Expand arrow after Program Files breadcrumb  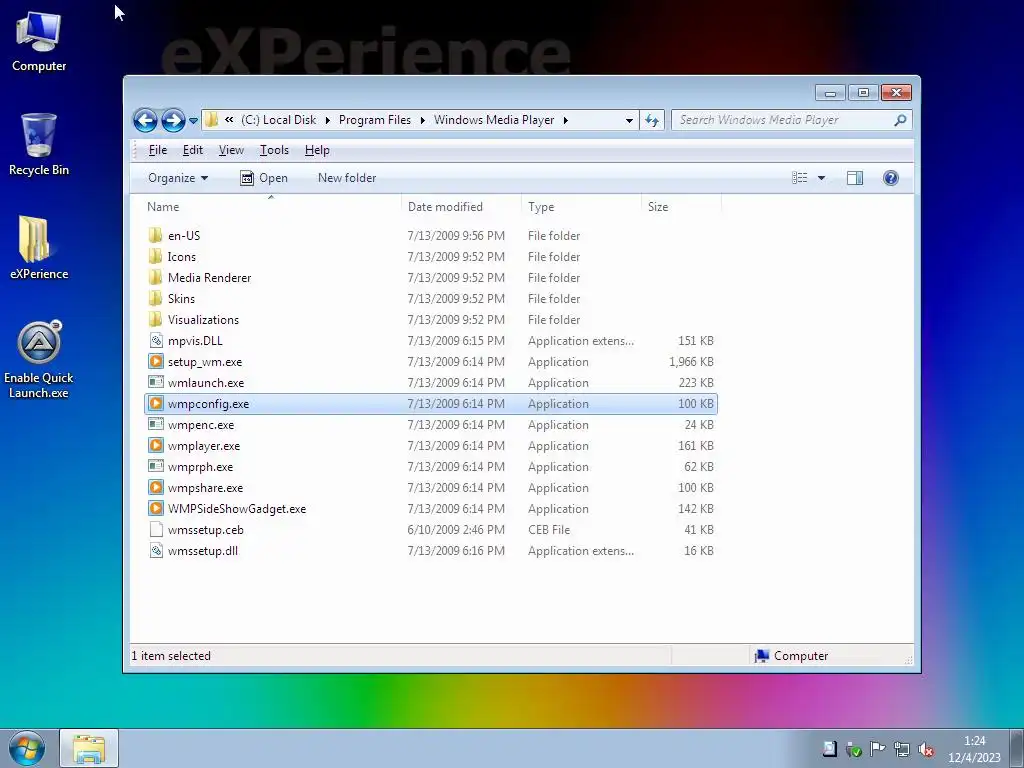pos(423,120)
